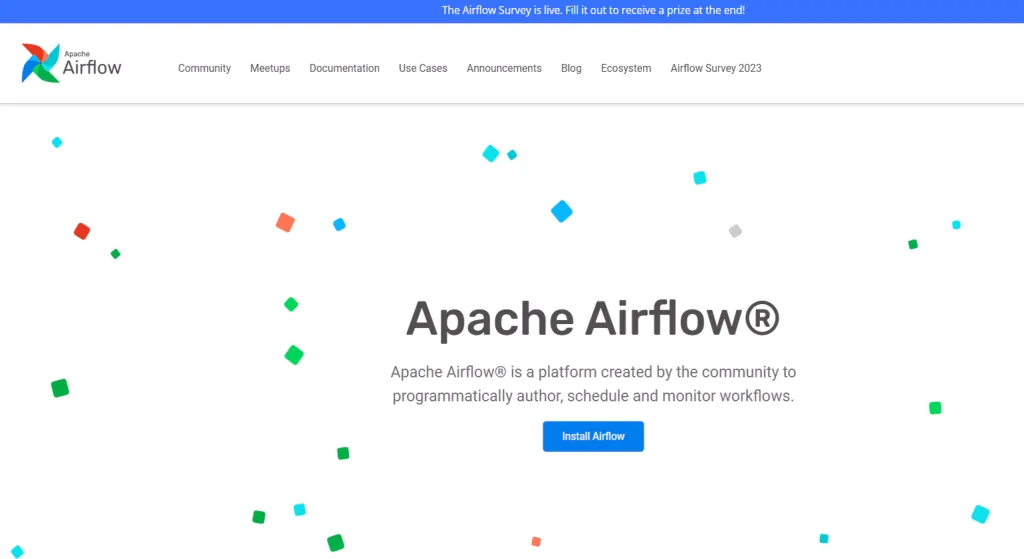Go to the Meetups page

pyautogui.click(x=270, y=69)
